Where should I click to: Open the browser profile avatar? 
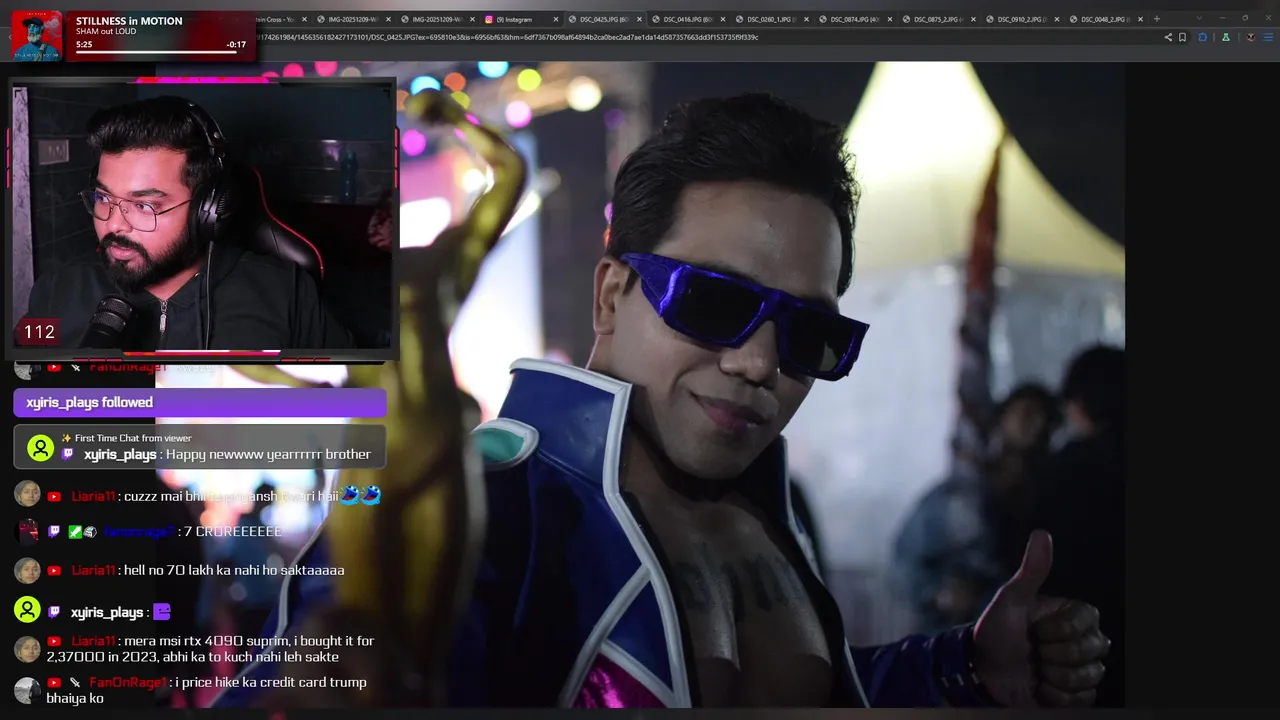tap(1250, 37)
